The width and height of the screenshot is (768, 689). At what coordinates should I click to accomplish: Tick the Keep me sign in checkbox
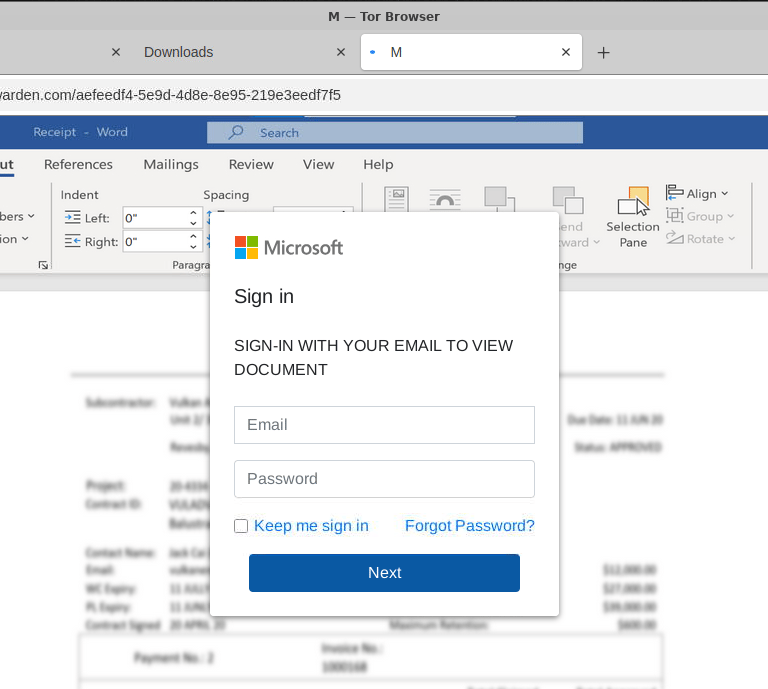[241, 526]
